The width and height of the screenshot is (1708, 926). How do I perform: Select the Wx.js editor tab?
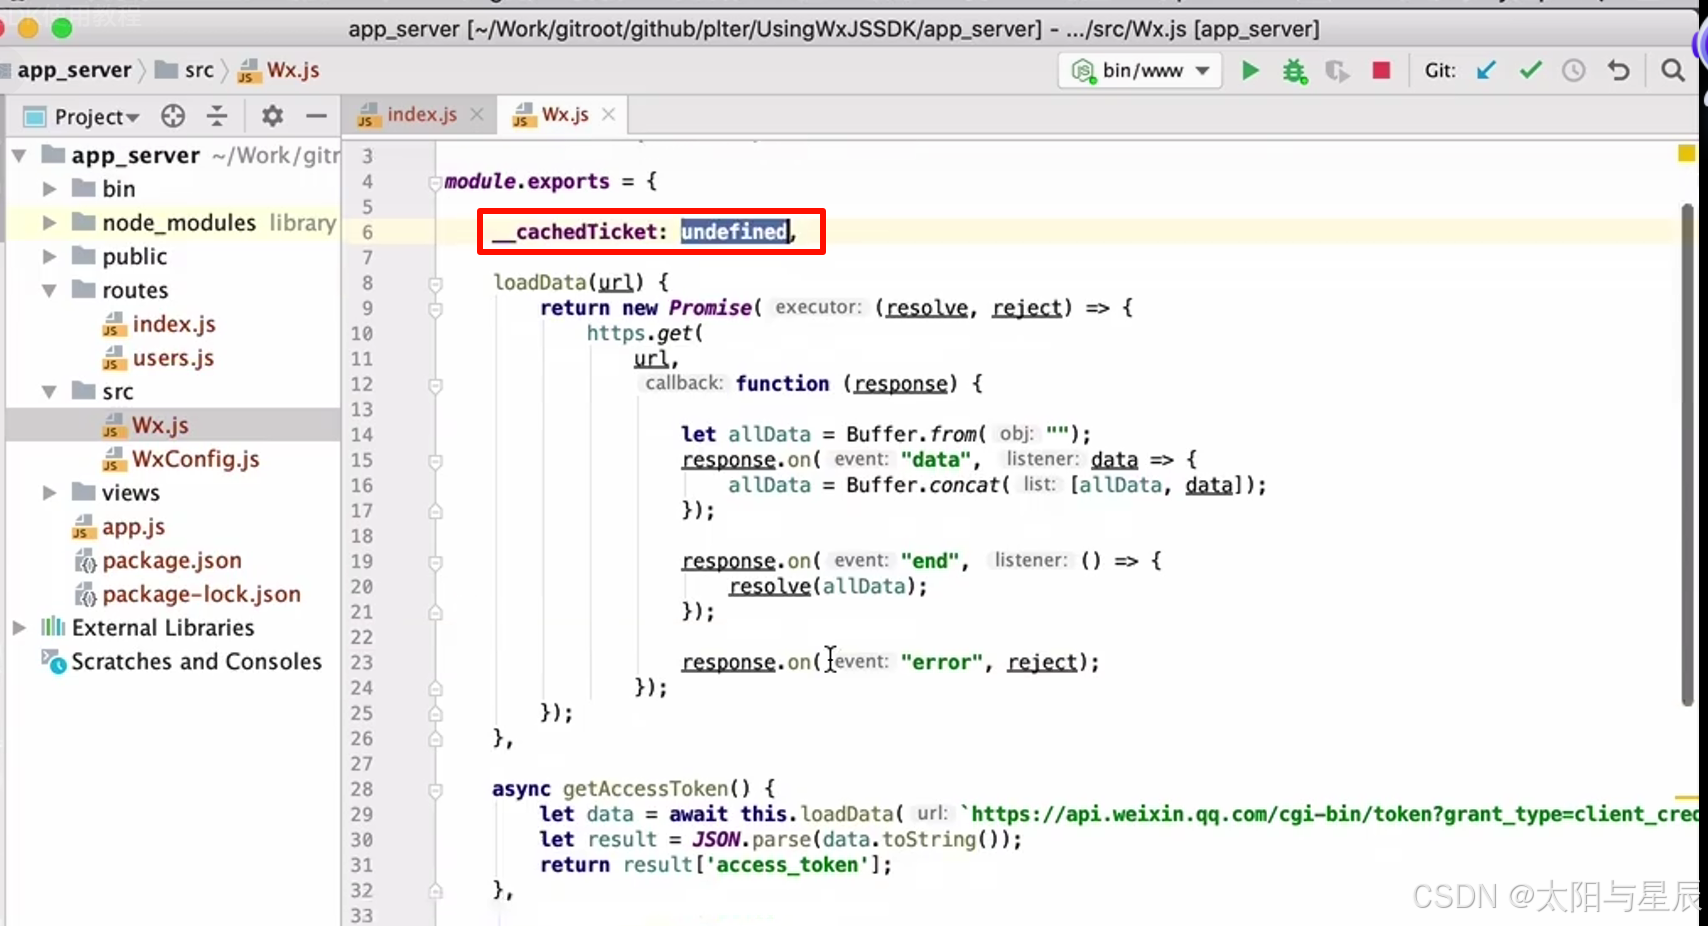(564, 114)
